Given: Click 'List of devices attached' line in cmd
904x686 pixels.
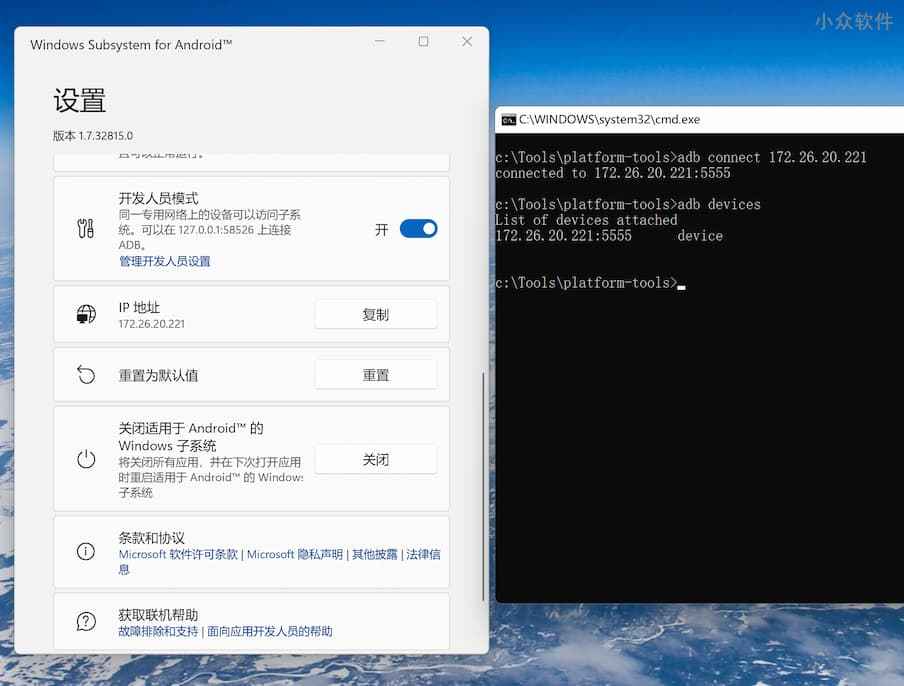Looking at the screenshot, I should point(586,220).
